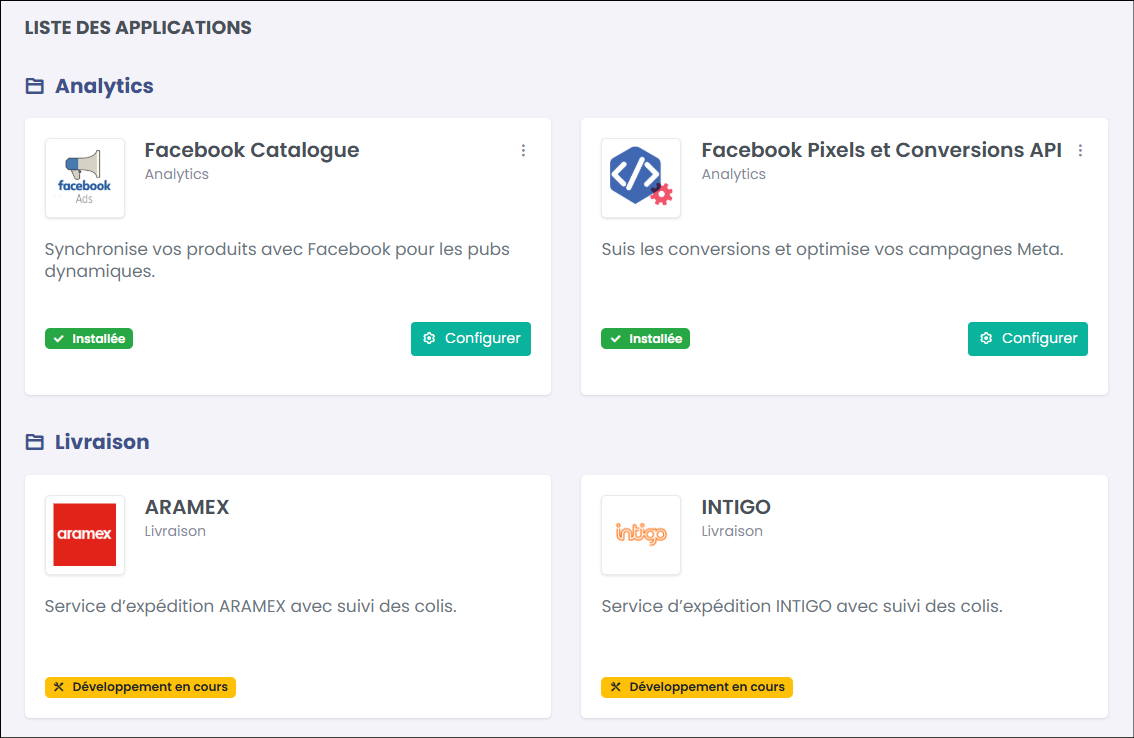Open the ARAMEX app title

(x=187, y=507)
